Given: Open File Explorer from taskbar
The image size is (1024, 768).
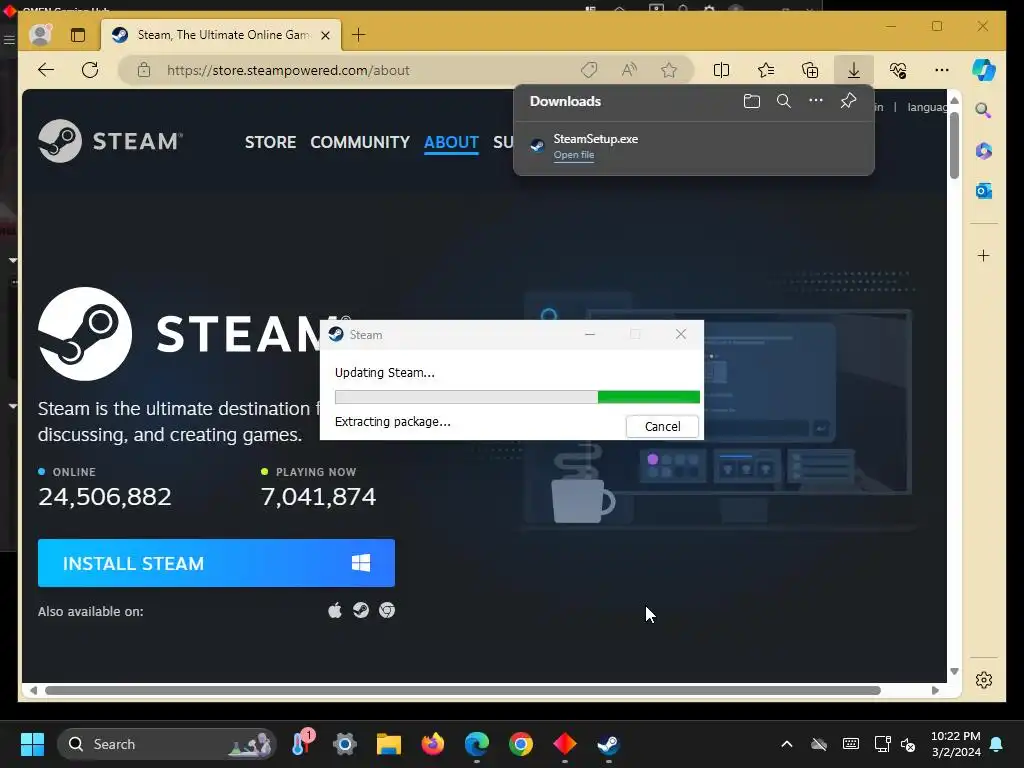Looking at the screenshot, I should 389,744.
